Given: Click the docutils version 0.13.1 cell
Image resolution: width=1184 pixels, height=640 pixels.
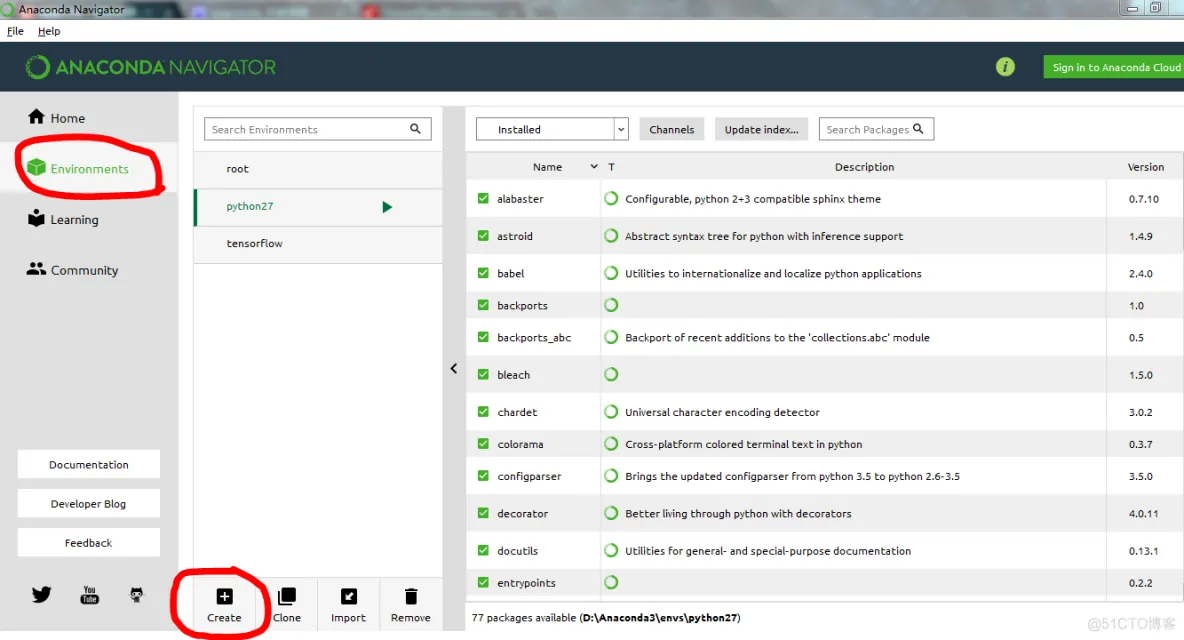Looking at the screenshot, I should (x=1143, y=550).
